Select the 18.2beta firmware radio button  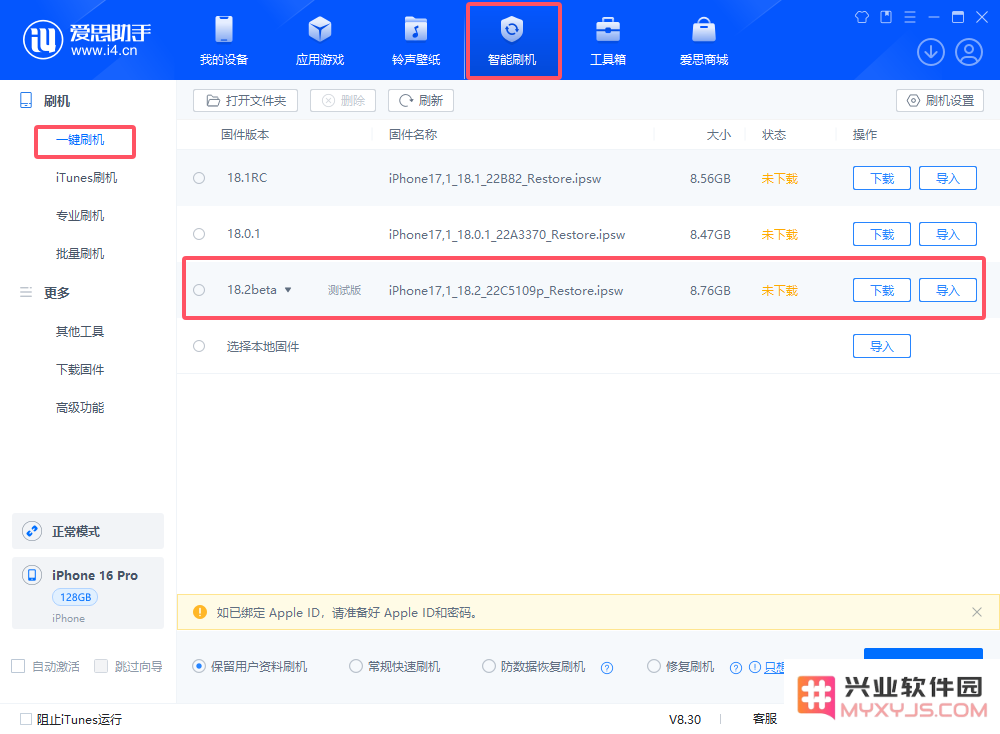pos(199,290)
